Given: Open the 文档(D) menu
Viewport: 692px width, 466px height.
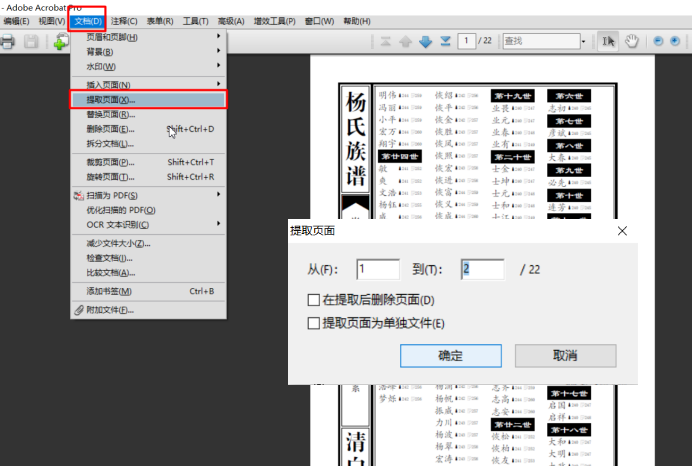Looking at the screenshot, I should tap(88, 21).
